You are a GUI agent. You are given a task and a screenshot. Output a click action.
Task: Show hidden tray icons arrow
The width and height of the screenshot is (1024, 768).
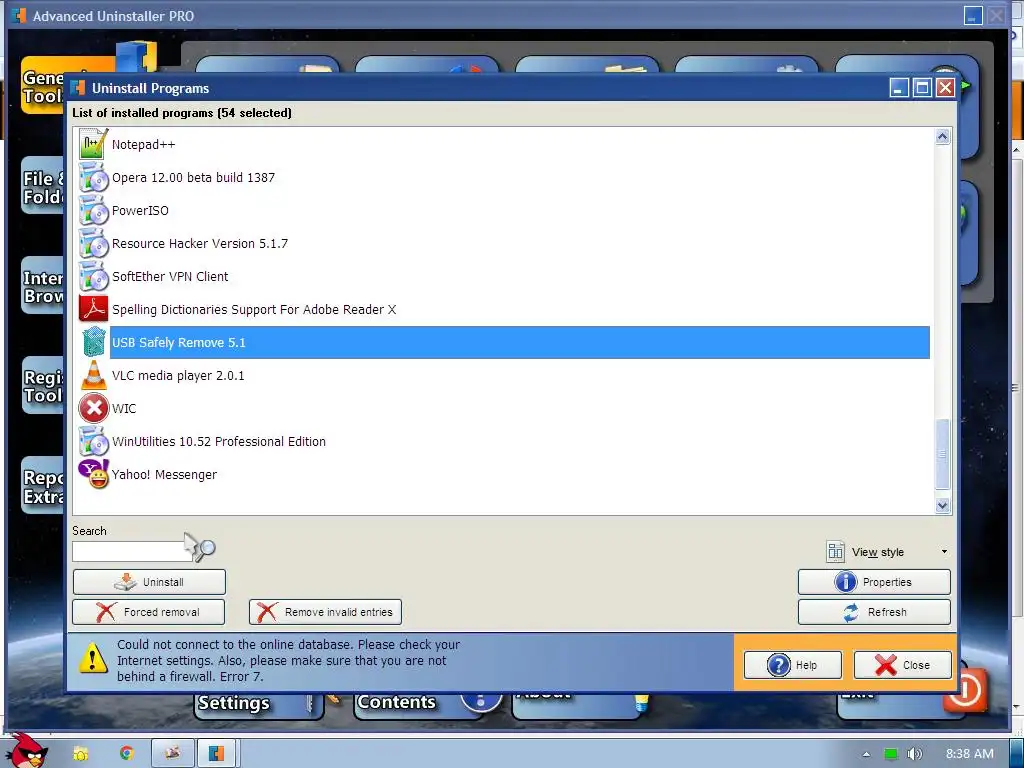pyautogui.click(x=866, y=754)
